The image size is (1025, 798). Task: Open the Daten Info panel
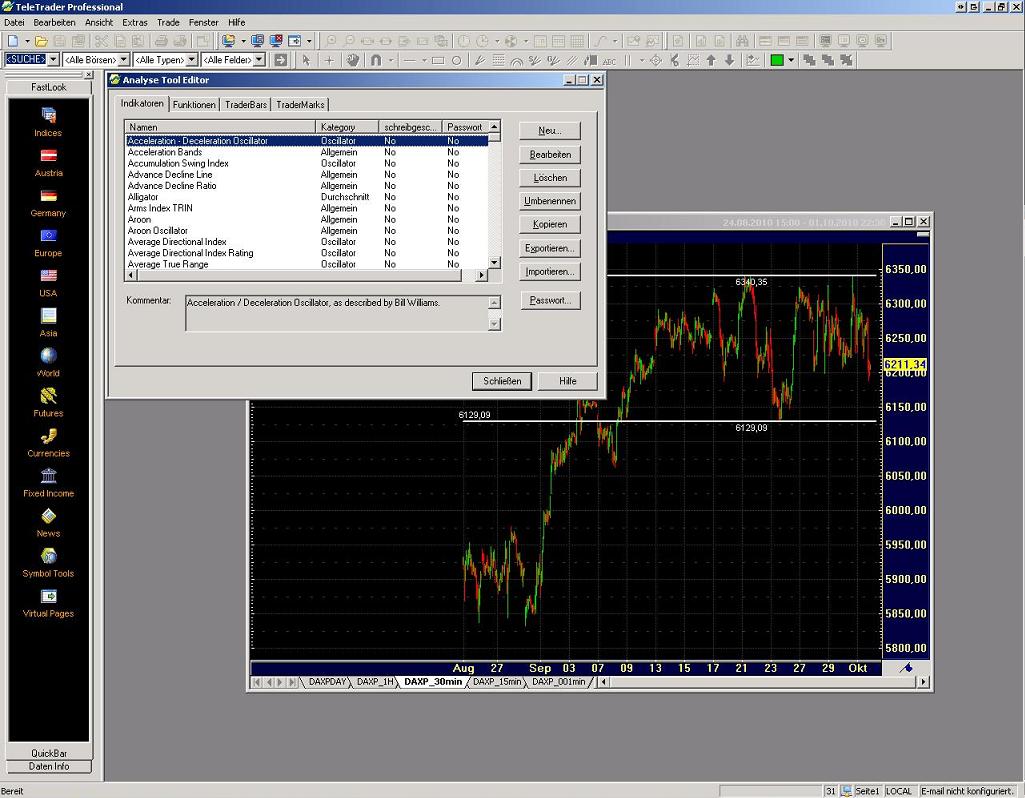pos(49,766)
